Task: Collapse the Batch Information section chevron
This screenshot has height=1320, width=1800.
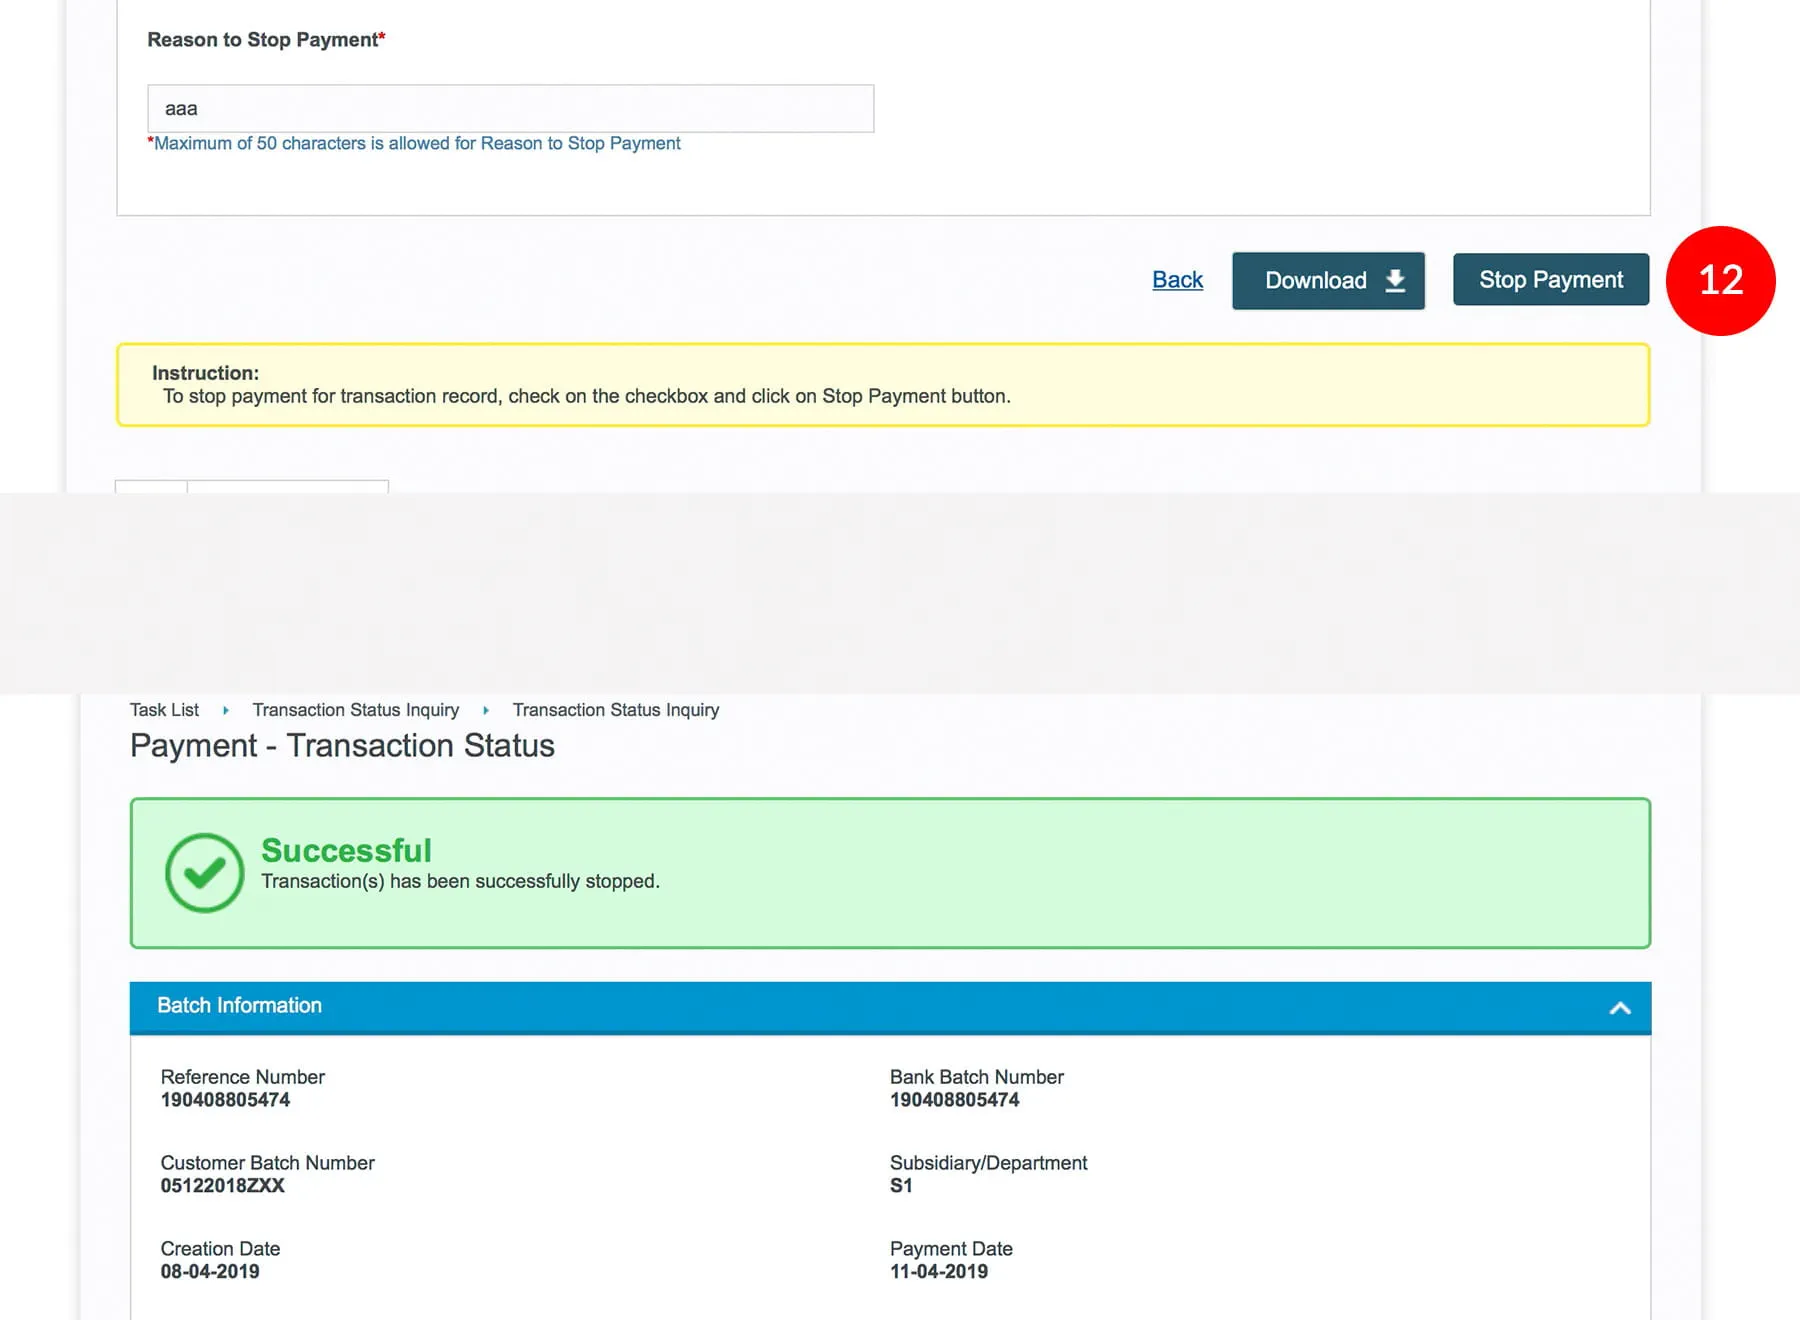Action: coord(1620,1008)
